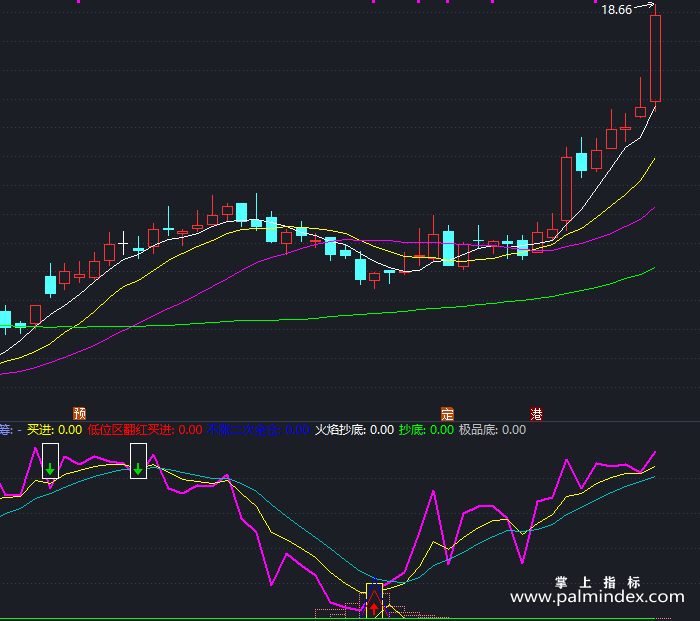Screen dimensions: 700x621
Task: Select the tallest final red candlestick
Action: pos(655,58)
